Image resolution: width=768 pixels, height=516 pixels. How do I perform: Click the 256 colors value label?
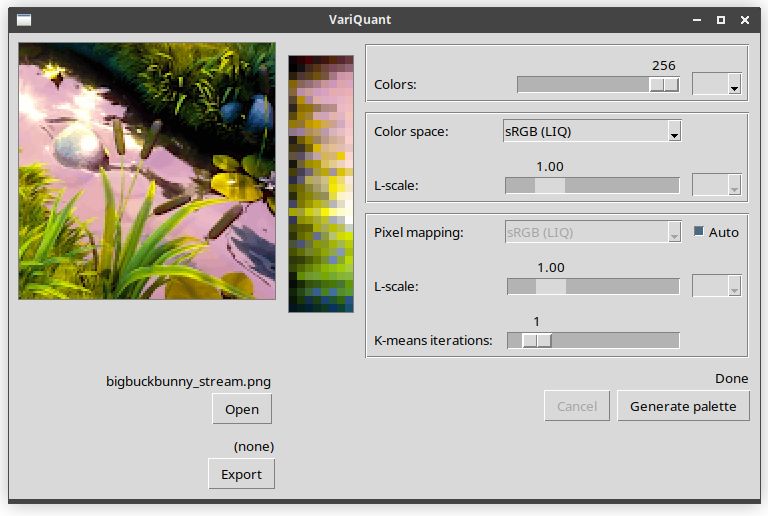664,65
